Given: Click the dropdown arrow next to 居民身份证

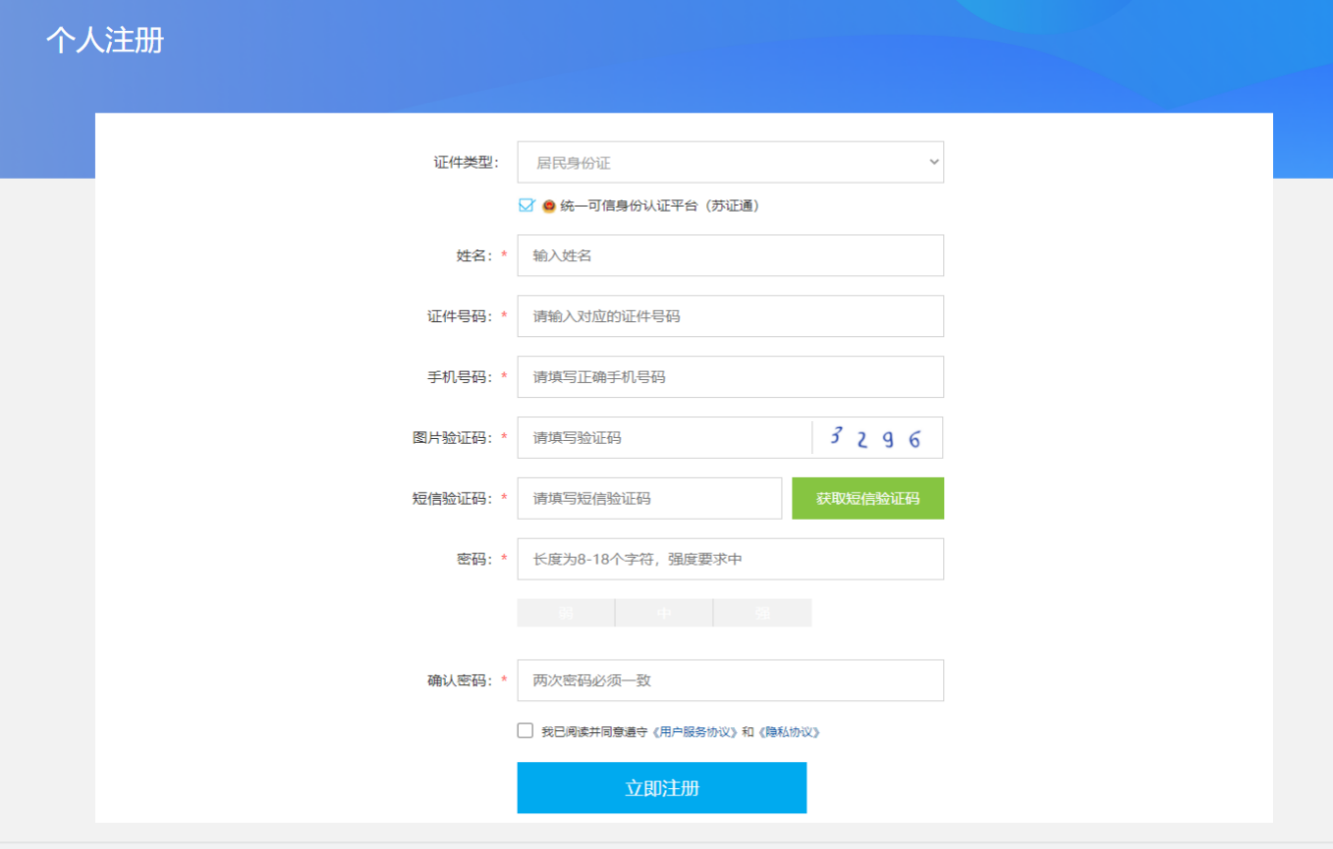Looking at the screenshot, I should tap(933, 161).
